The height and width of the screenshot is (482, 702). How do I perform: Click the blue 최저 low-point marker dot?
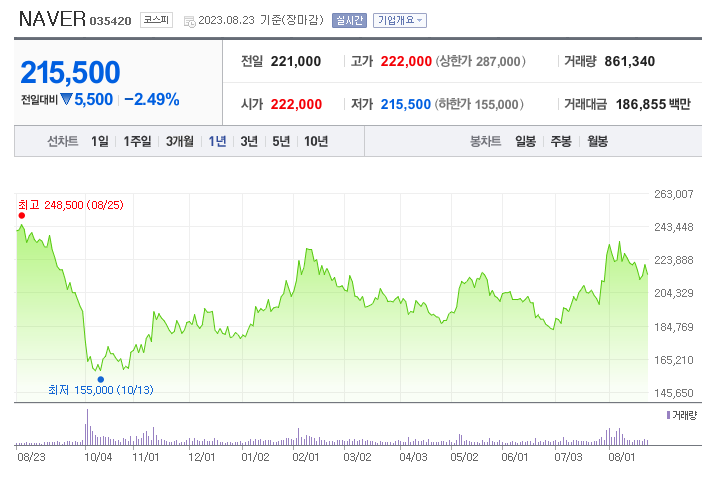[x=101, y=380]
